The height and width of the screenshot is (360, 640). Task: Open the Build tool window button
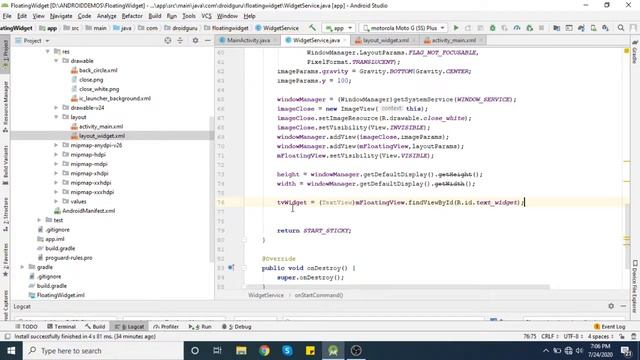(95, 327)
